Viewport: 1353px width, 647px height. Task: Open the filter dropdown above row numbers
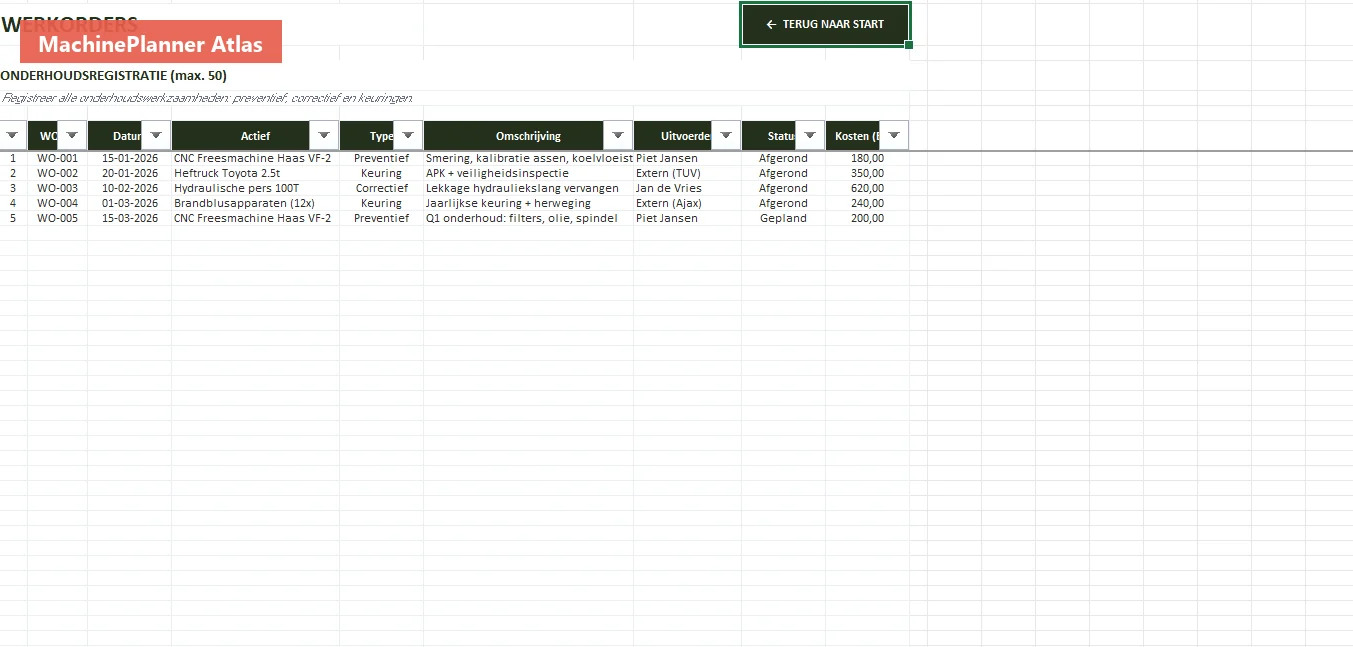click(13, 136)
